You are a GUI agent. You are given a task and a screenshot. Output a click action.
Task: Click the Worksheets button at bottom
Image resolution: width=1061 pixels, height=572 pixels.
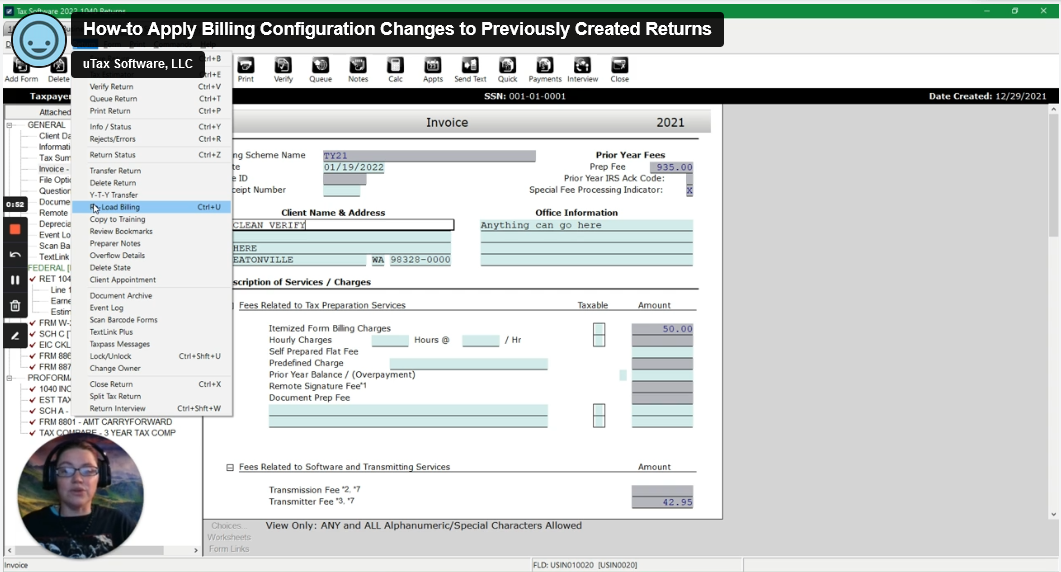(229, 537)
